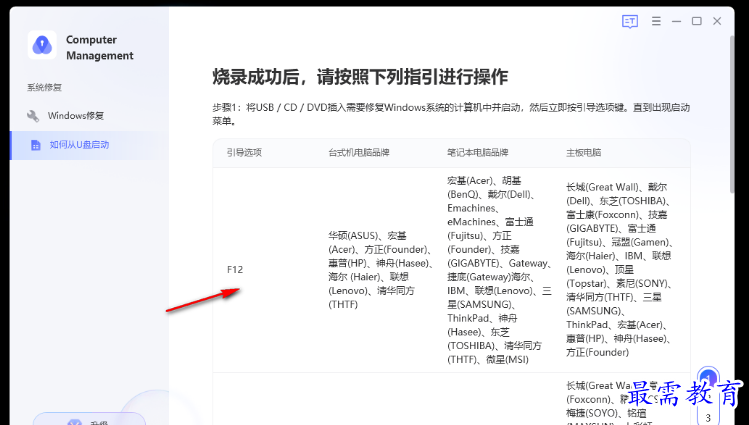Click the 主板电脑 column header
This screenshot has width=749, height=425.
click(584, 153)
